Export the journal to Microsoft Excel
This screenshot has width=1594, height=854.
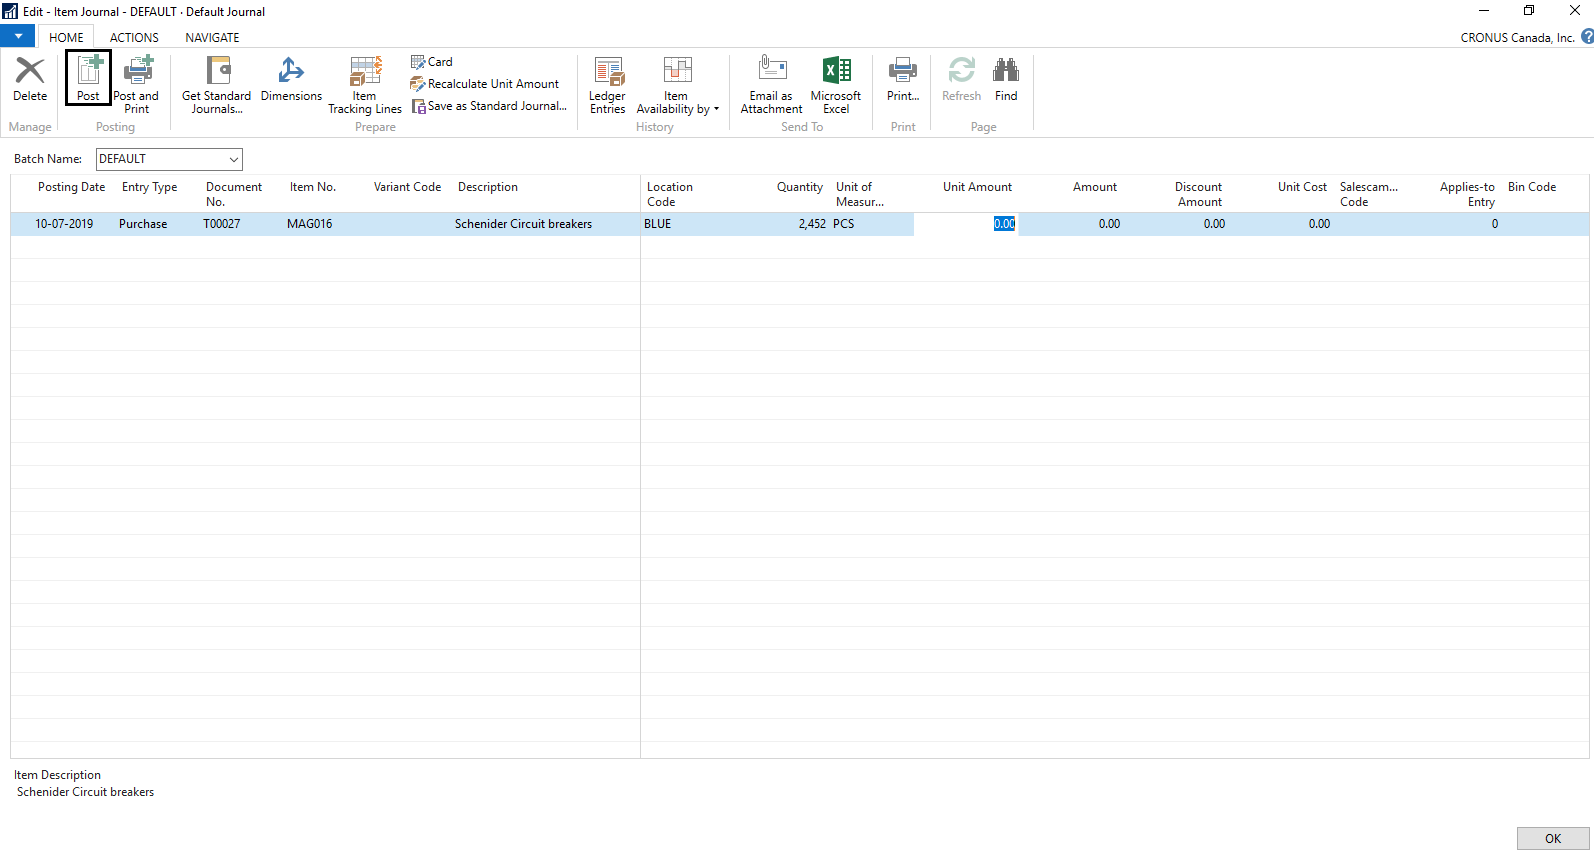[x=836, y=72]
